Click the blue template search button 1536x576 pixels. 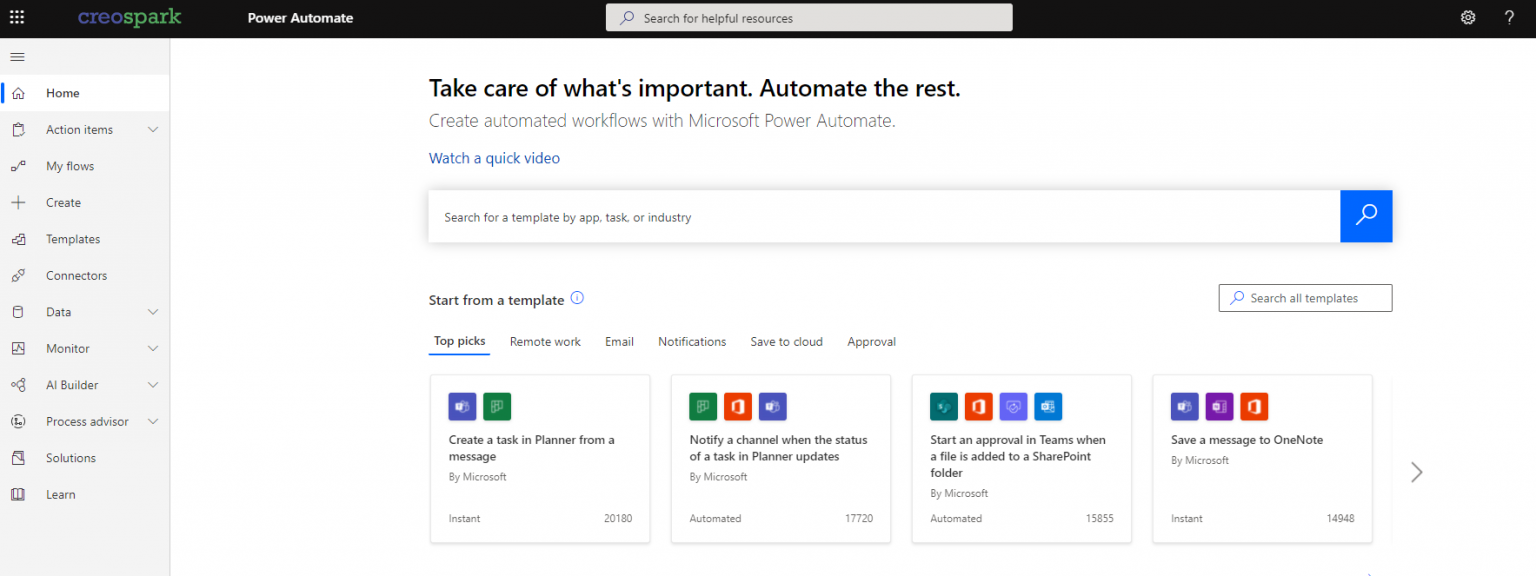[1366, 216]
